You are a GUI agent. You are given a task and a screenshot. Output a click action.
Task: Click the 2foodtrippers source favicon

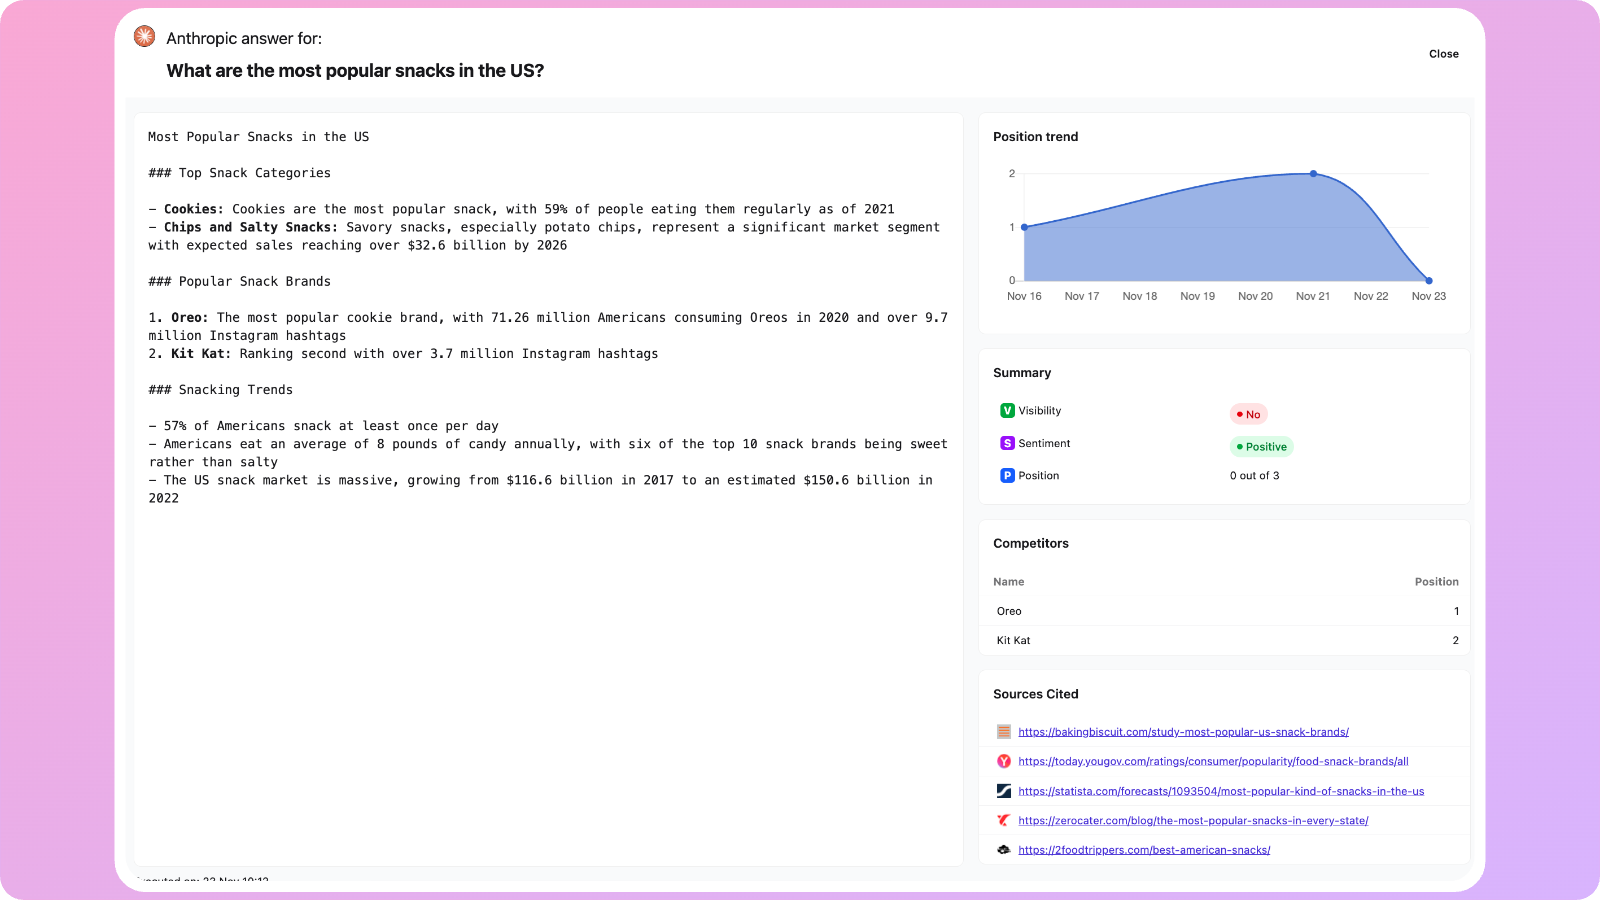point(1004,850)
